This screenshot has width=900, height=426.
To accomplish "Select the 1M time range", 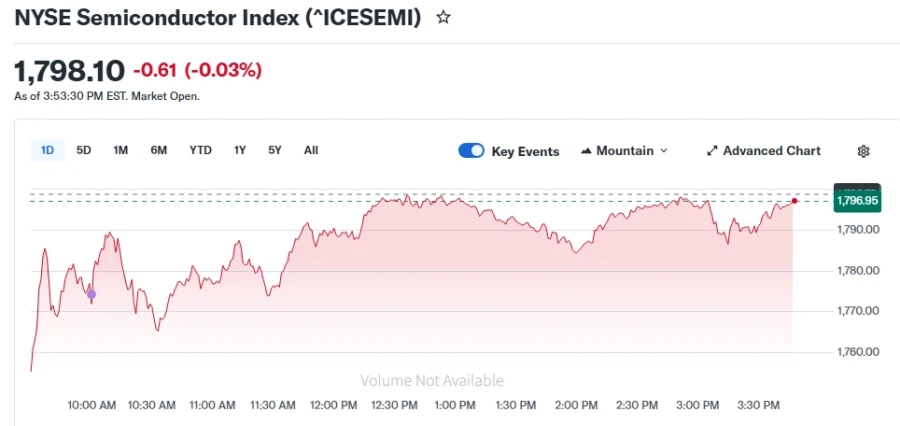I will pos(121,150).
